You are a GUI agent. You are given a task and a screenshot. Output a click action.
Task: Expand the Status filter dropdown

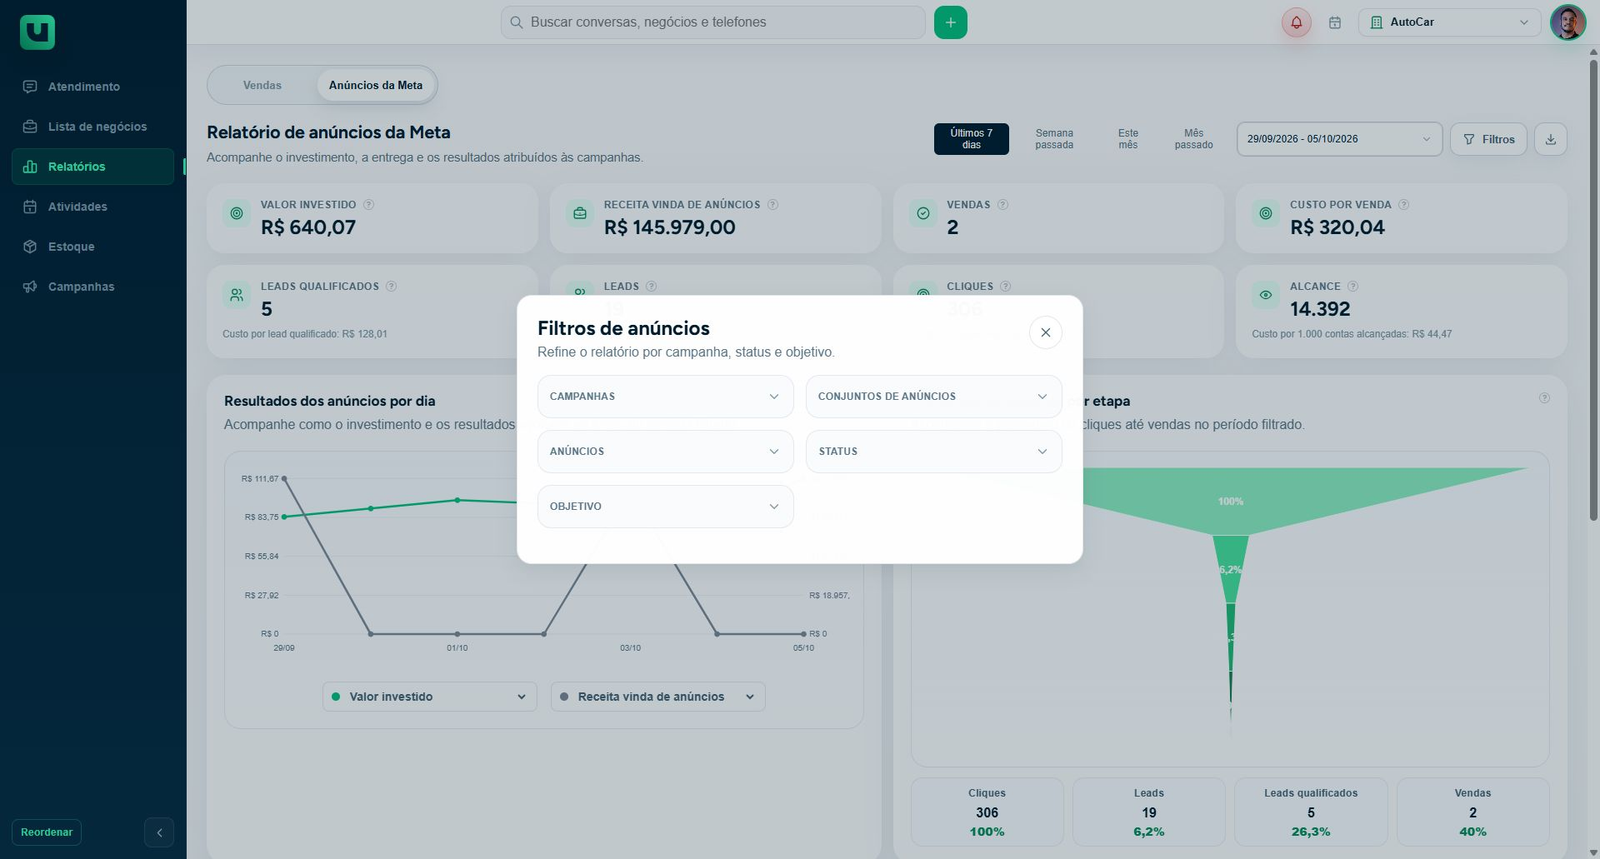[934, 452]
